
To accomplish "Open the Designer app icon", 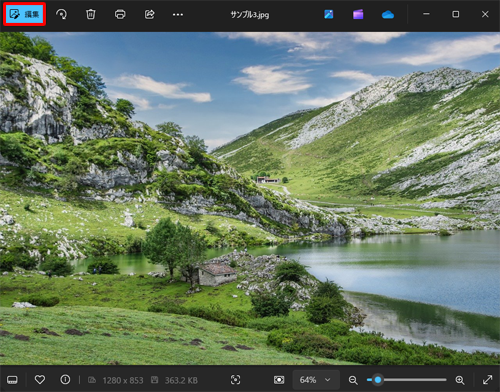I will 329,14.
